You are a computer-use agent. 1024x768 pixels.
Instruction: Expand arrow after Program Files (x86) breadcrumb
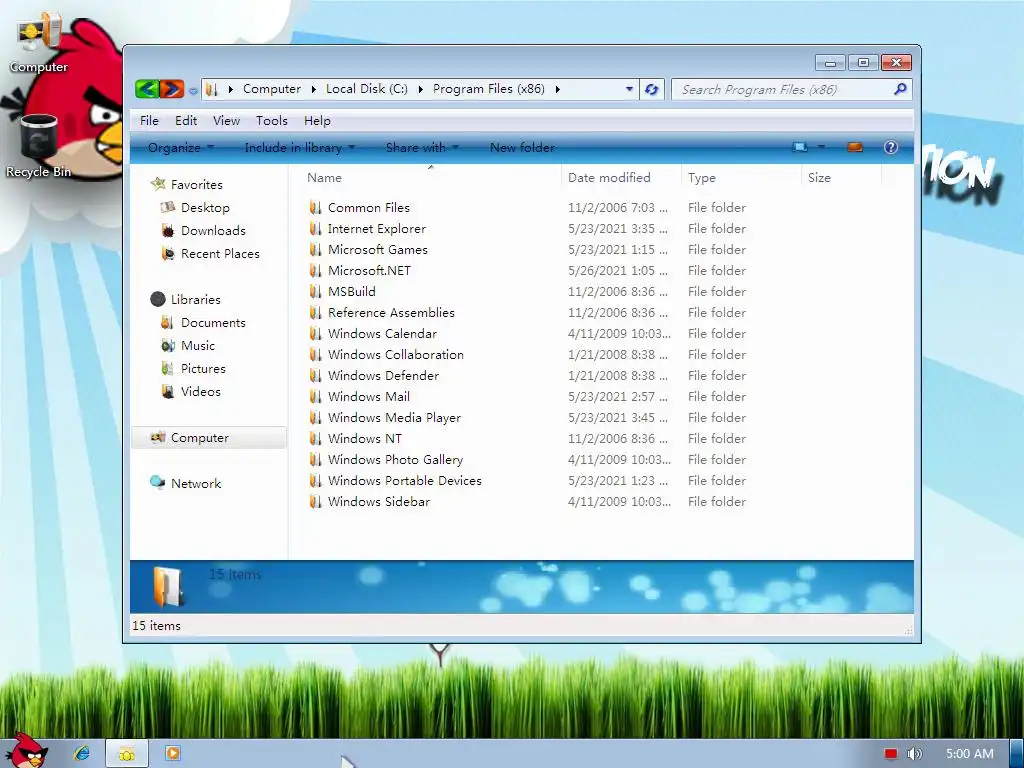tap(558, 89)
